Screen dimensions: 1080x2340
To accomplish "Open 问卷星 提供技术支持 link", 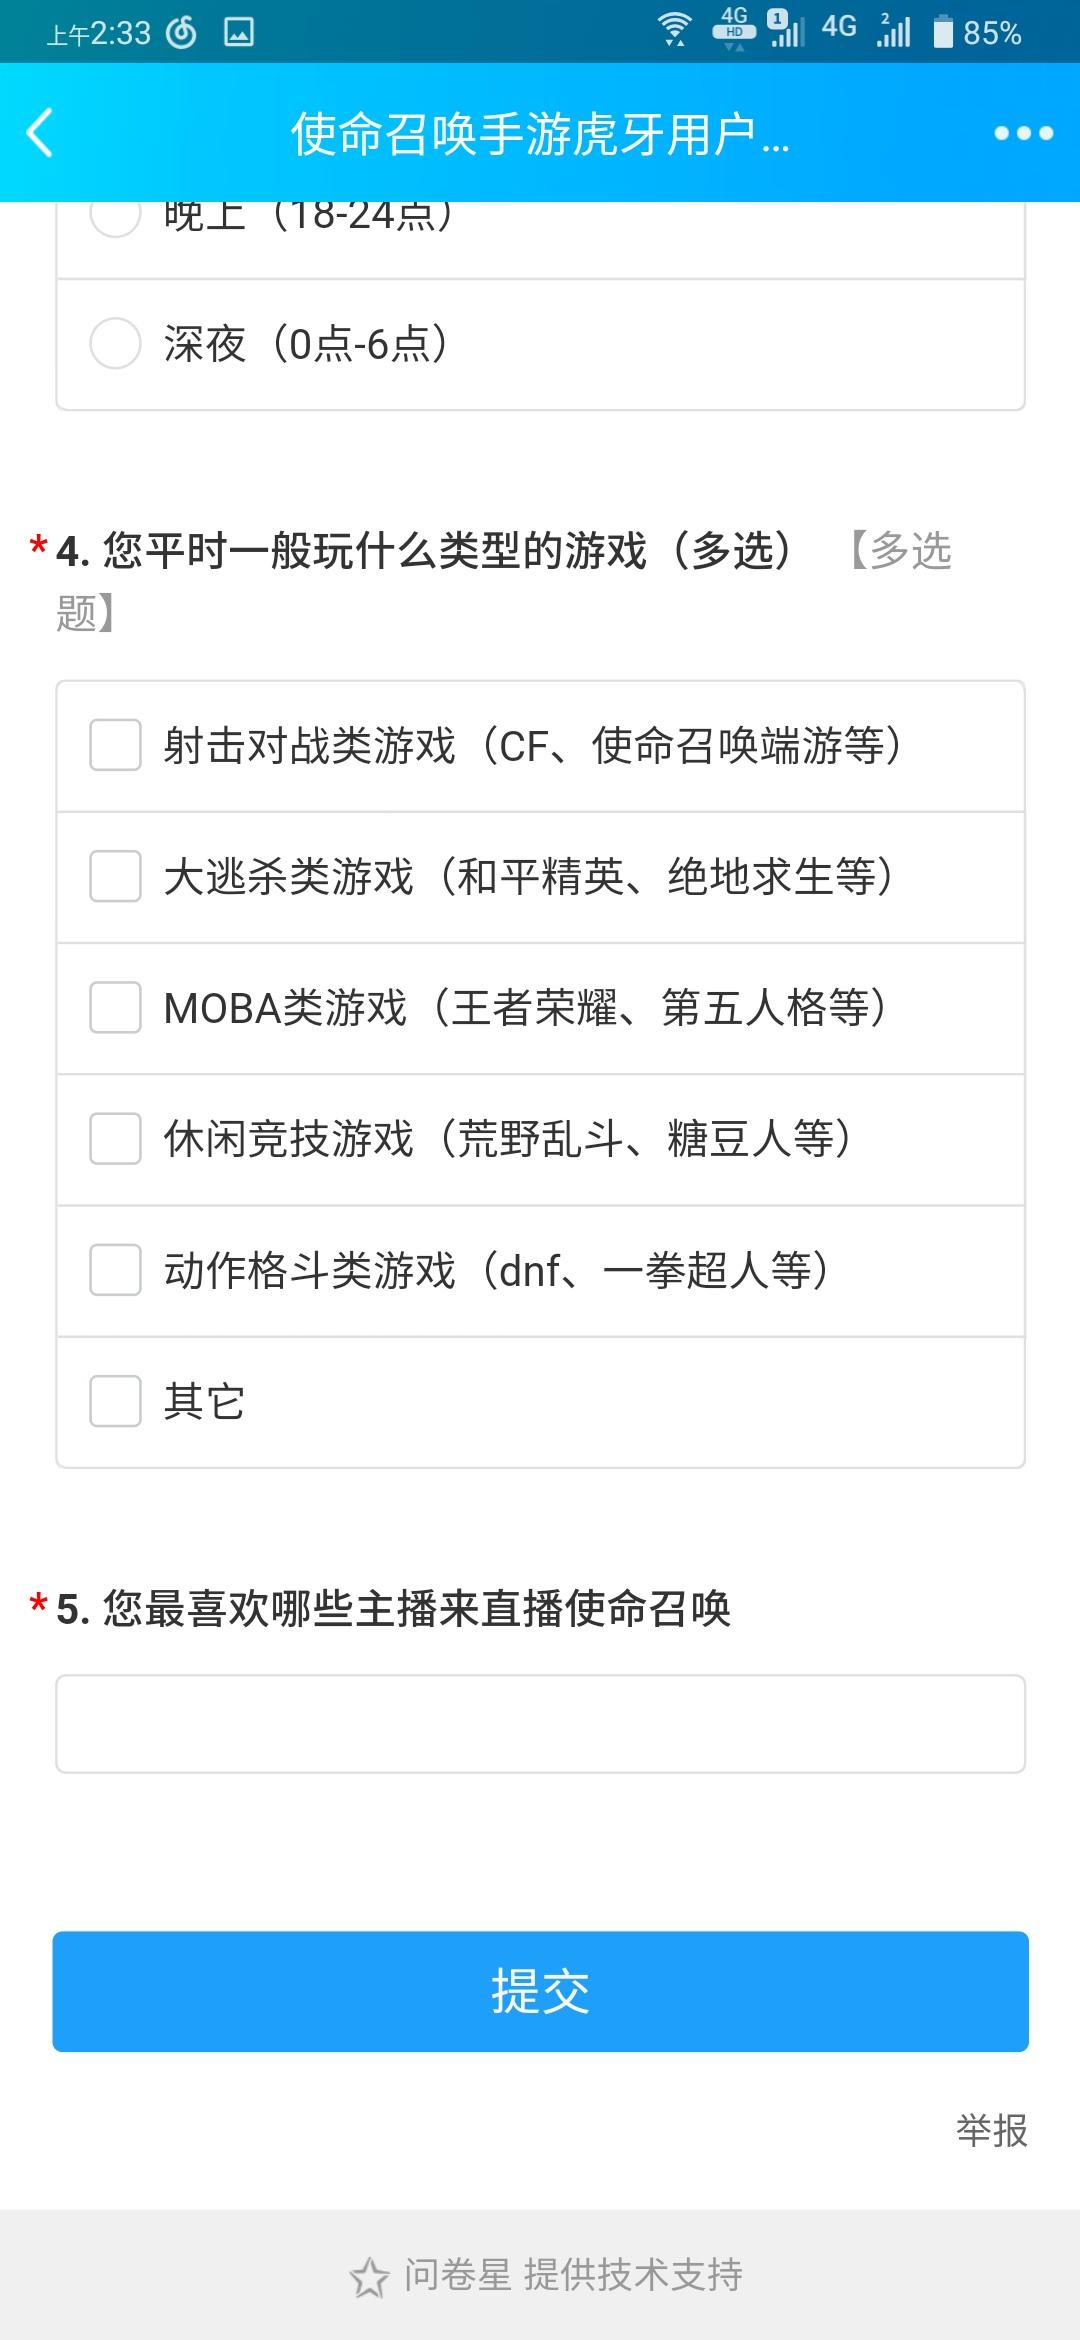I will tap(572, 2275).
